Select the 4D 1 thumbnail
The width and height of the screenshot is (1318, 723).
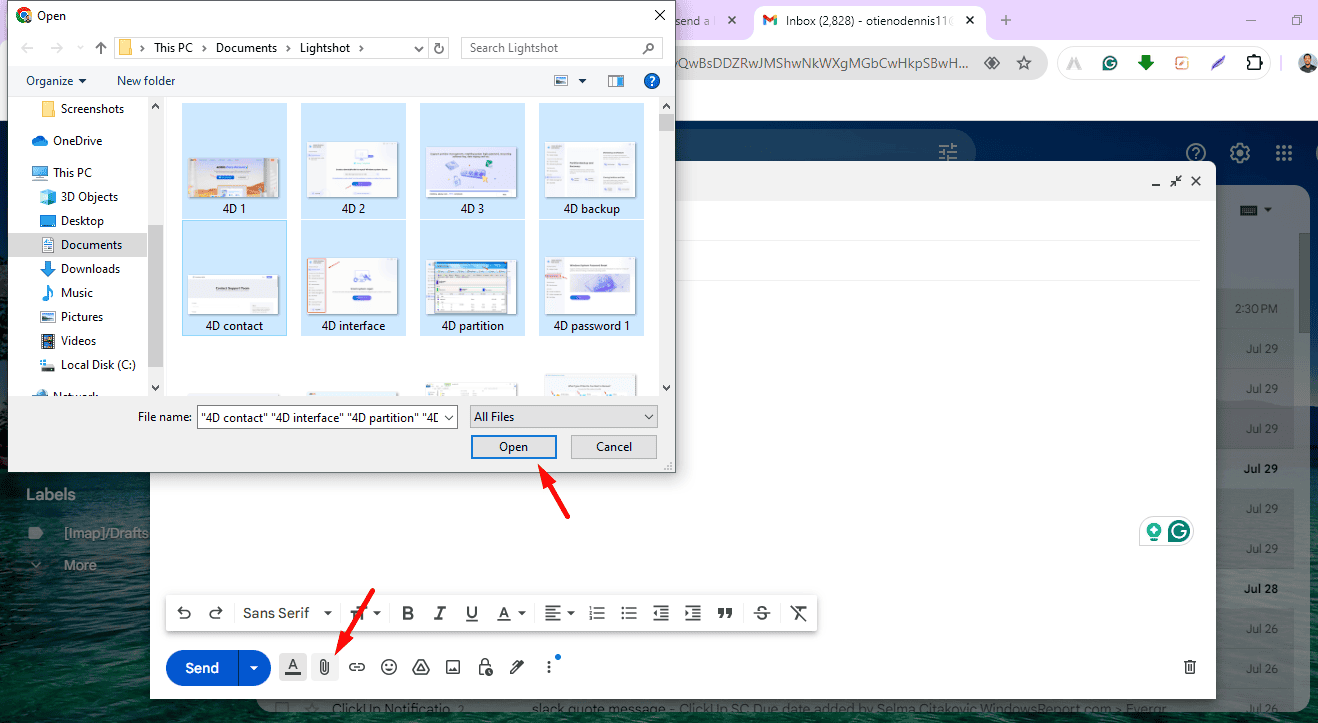(x=235, y=161)
